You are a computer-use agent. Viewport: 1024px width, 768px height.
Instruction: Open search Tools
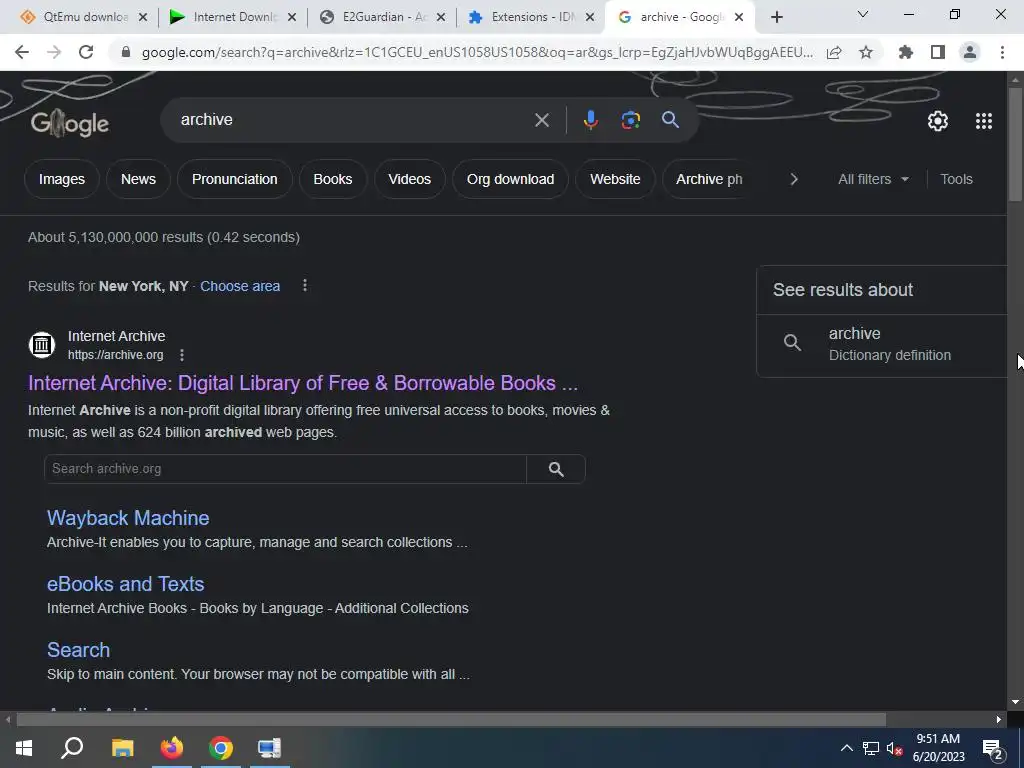coord(956,179)
